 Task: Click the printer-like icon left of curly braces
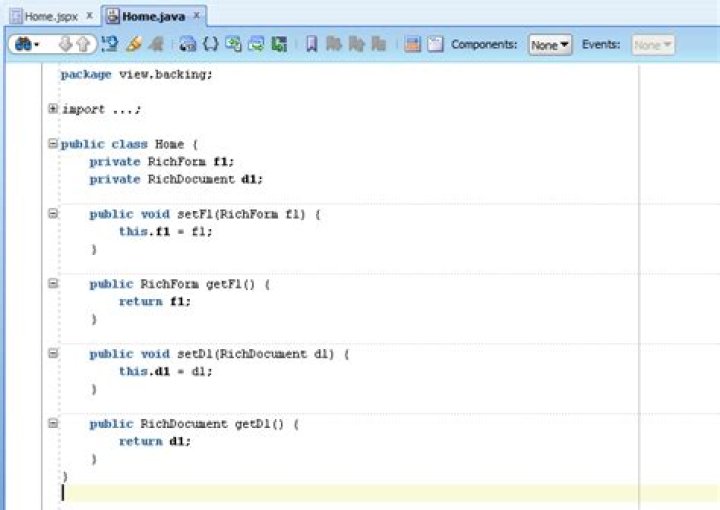[x=188, y=45]
